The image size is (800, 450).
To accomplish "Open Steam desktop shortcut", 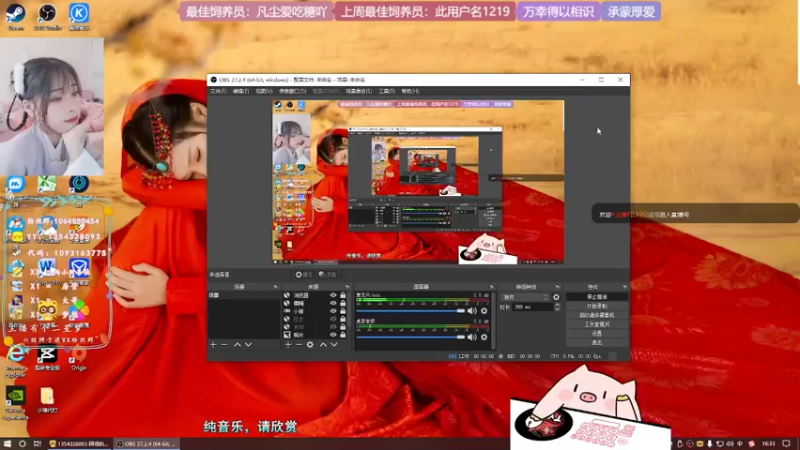I will 16,17.
